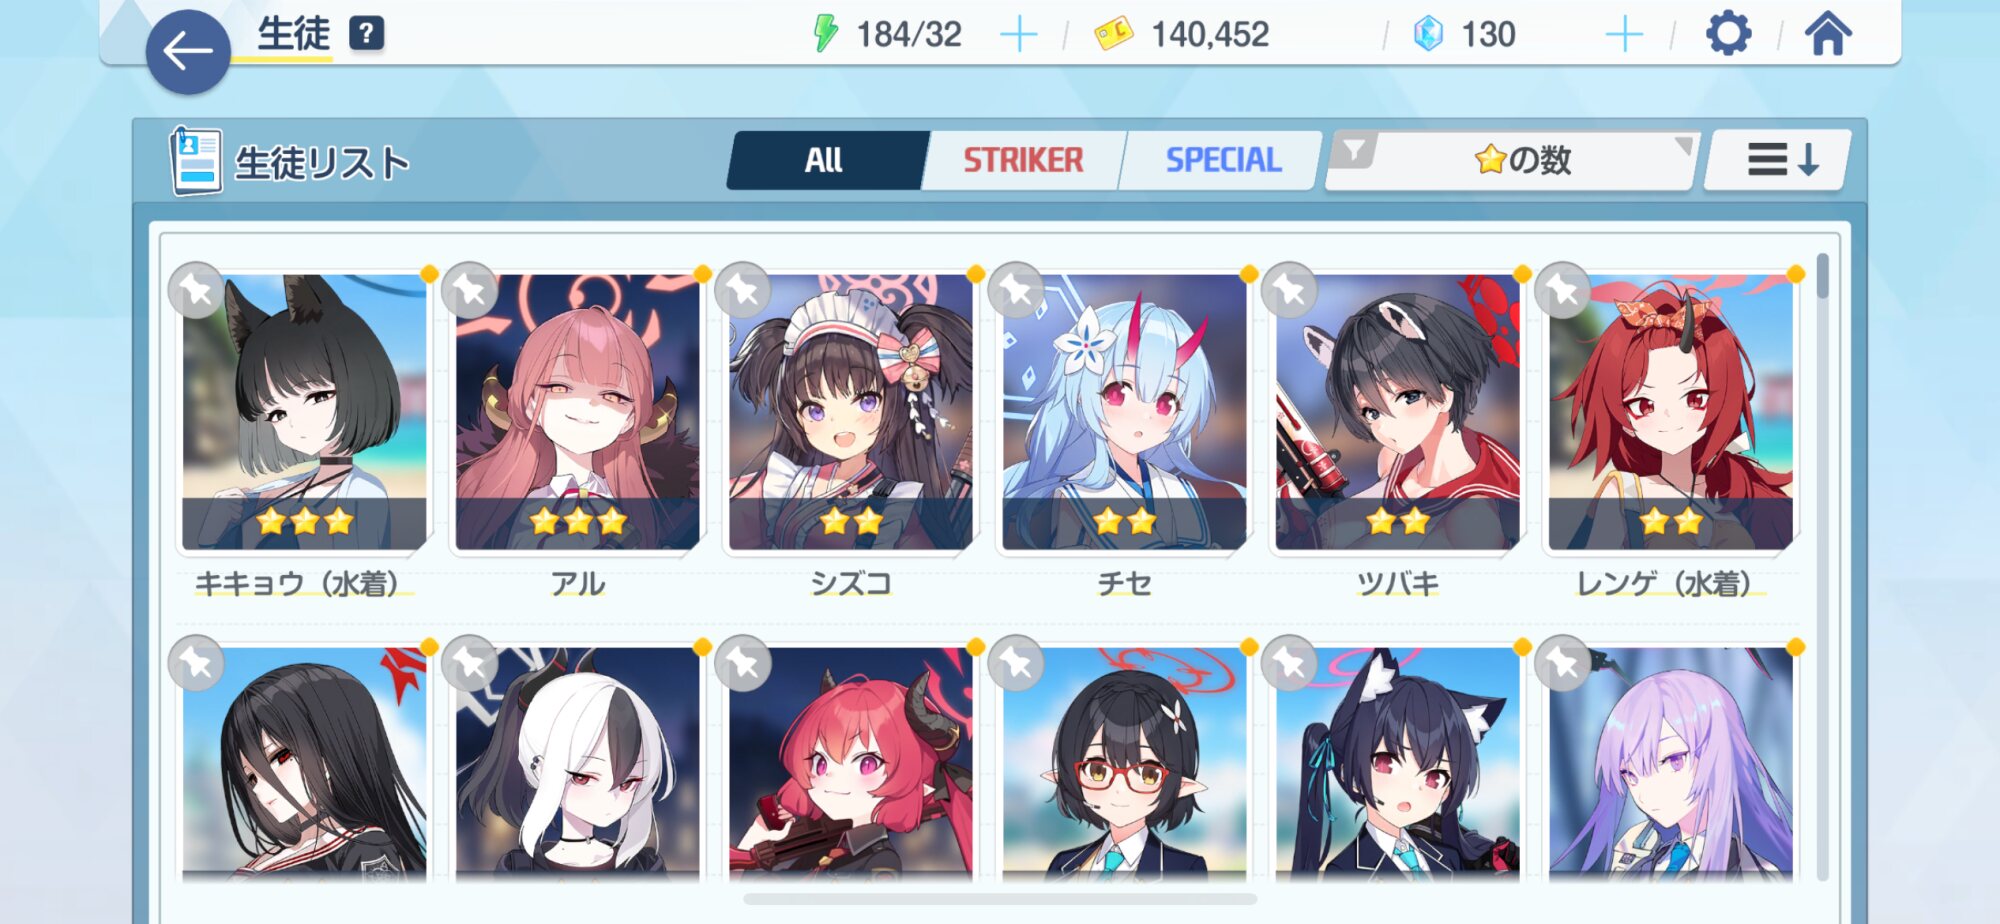Add energy with the plus icon
The width and height of the screenshot is (2000, 924).
(x=1018, y=35)
